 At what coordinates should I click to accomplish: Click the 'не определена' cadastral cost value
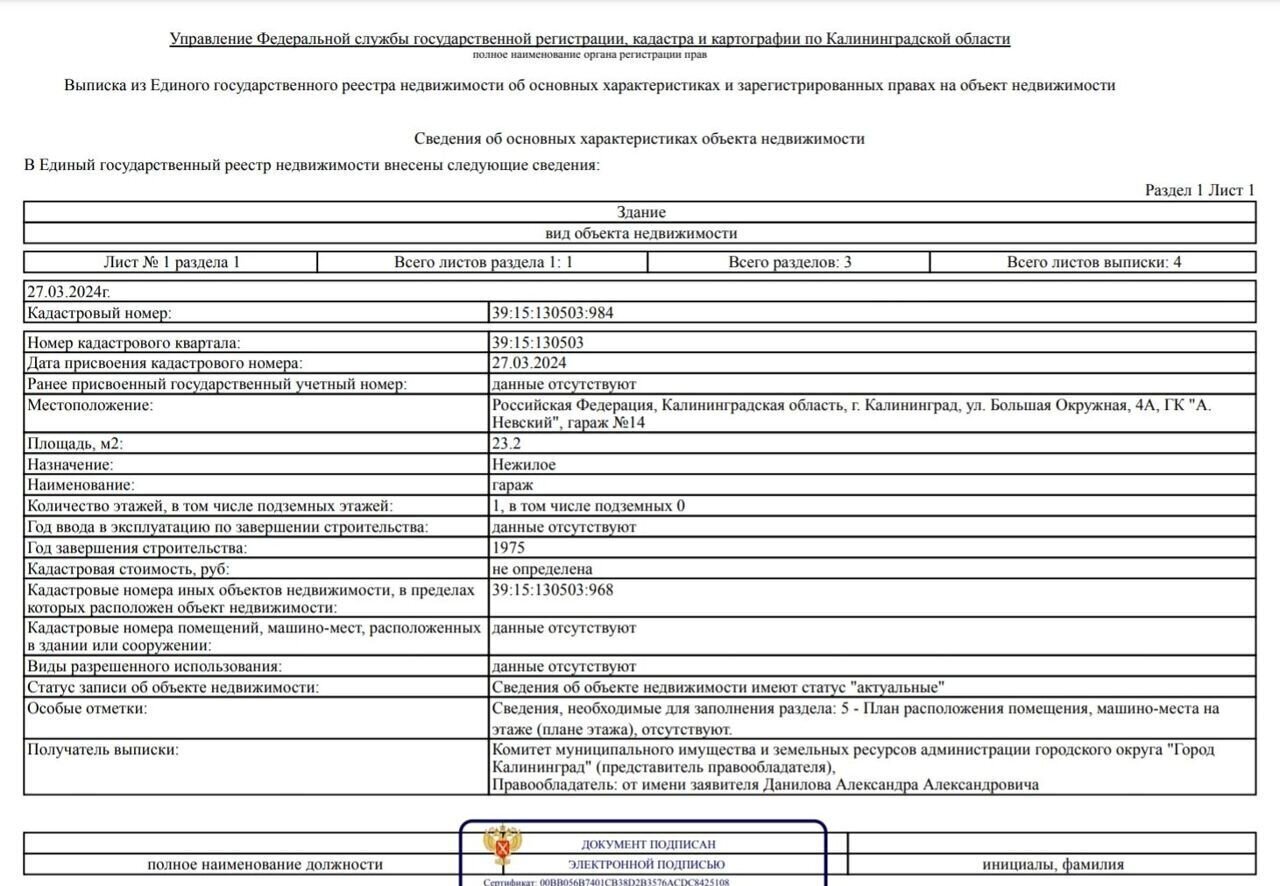click(542, 569)
